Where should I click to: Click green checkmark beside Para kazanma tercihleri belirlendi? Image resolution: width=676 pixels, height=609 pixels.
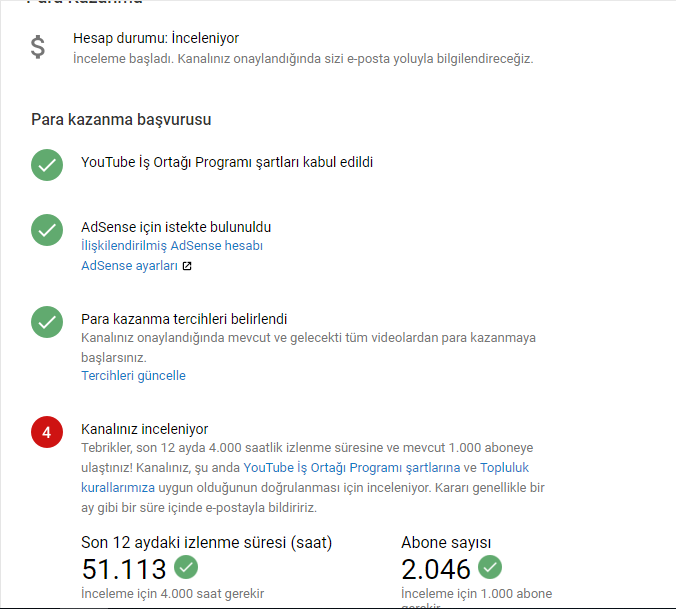click(47, 322)
